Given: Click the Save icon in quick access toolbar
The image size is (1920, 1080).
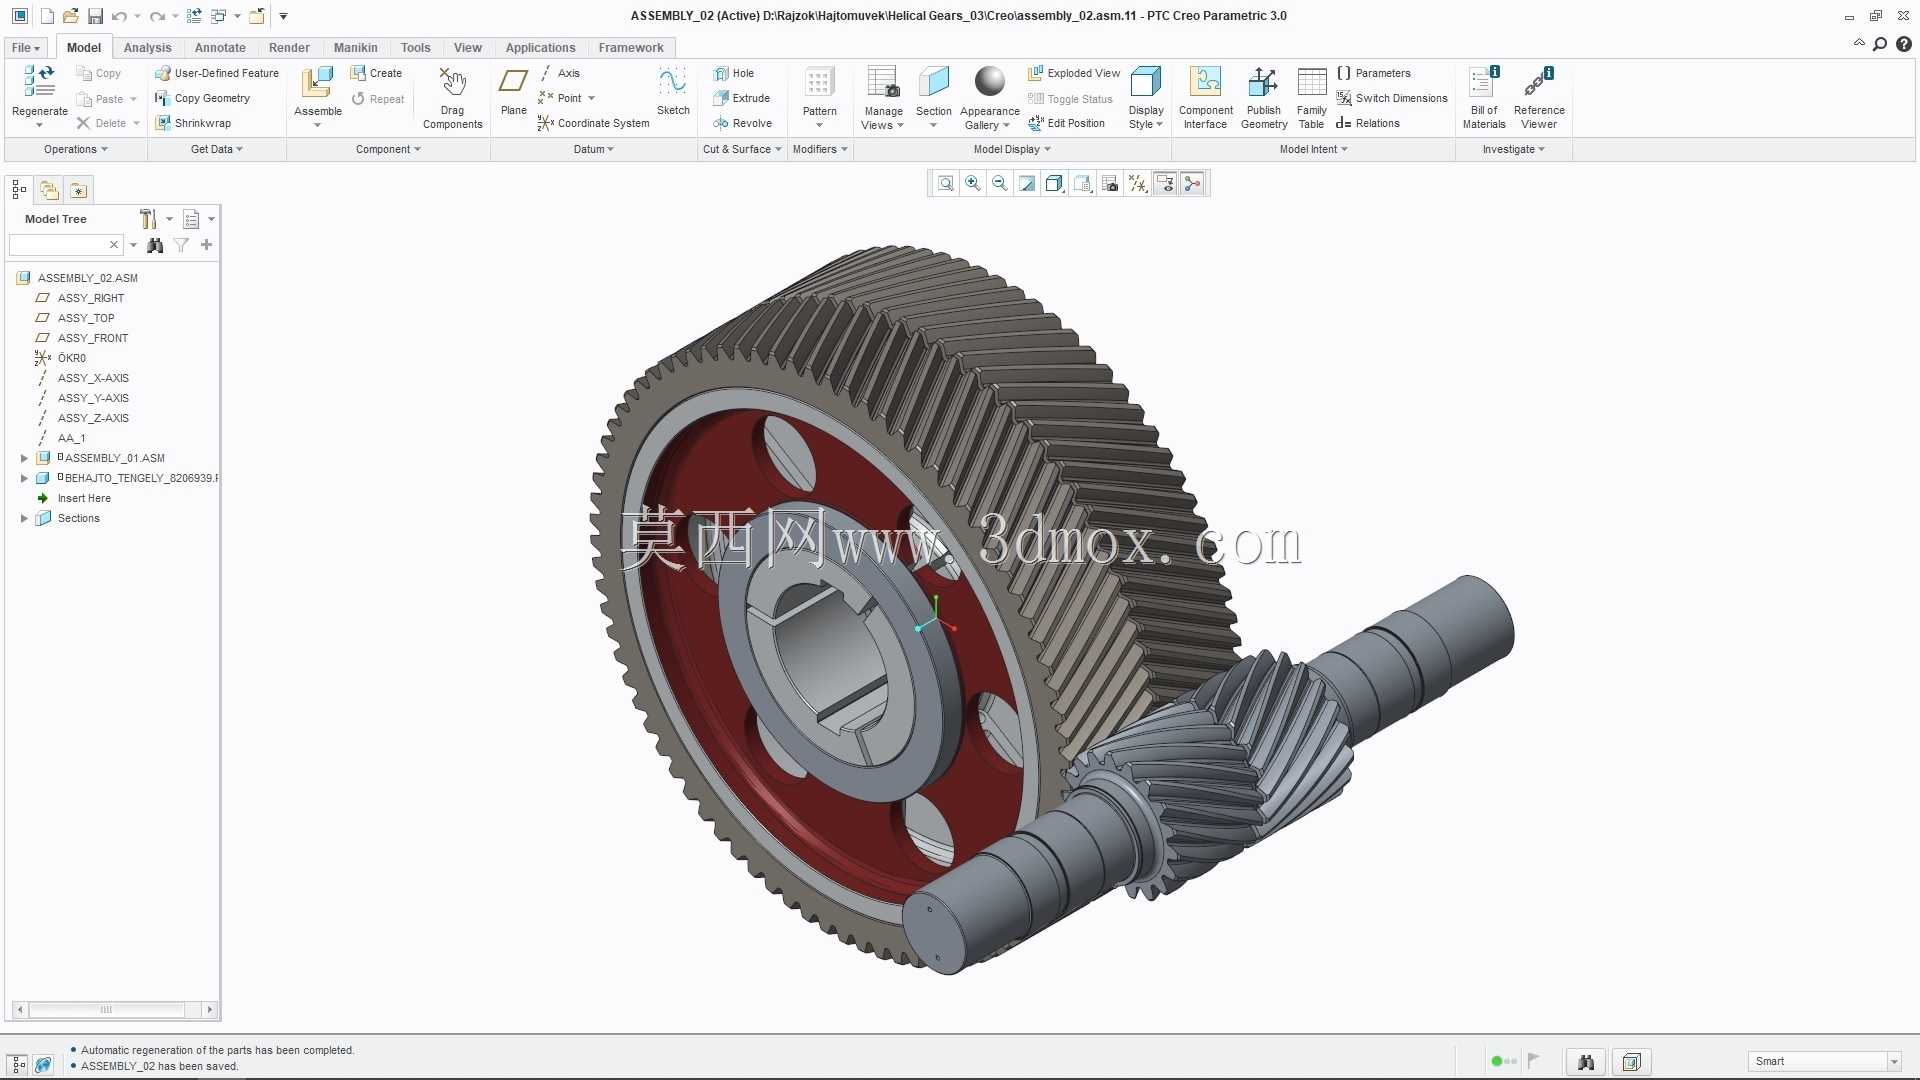Looking at the screenshot, I should [x=95, y=16].
